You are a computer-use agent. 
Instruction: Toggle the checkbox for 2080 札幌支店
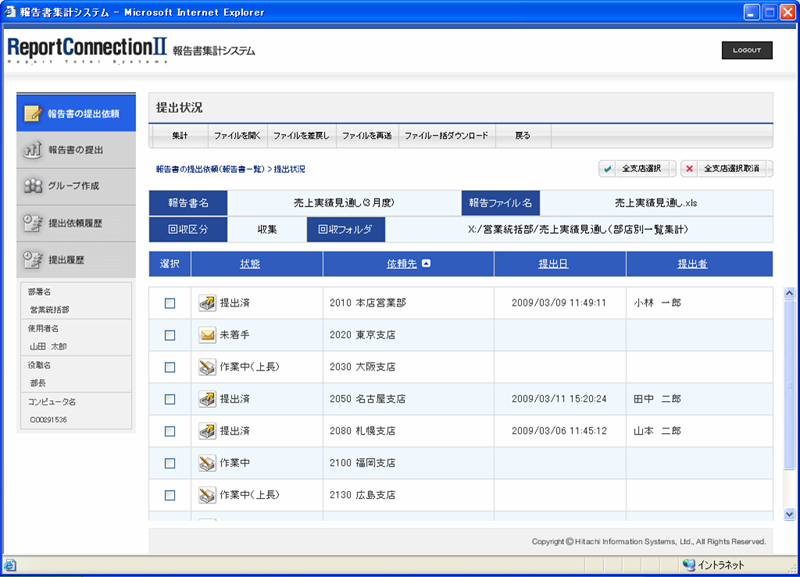pos(170,431)
